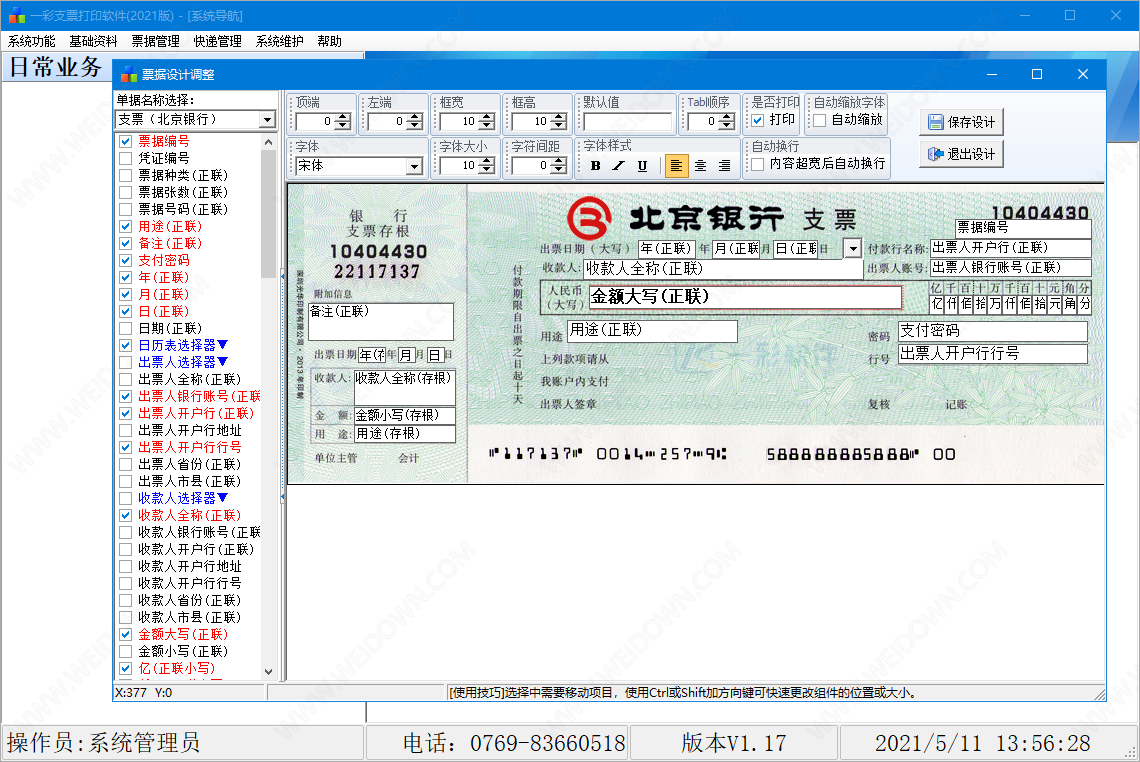1140x762 pixels.
Task: Click status text 版本V1.17
Action: pos(734,743)
